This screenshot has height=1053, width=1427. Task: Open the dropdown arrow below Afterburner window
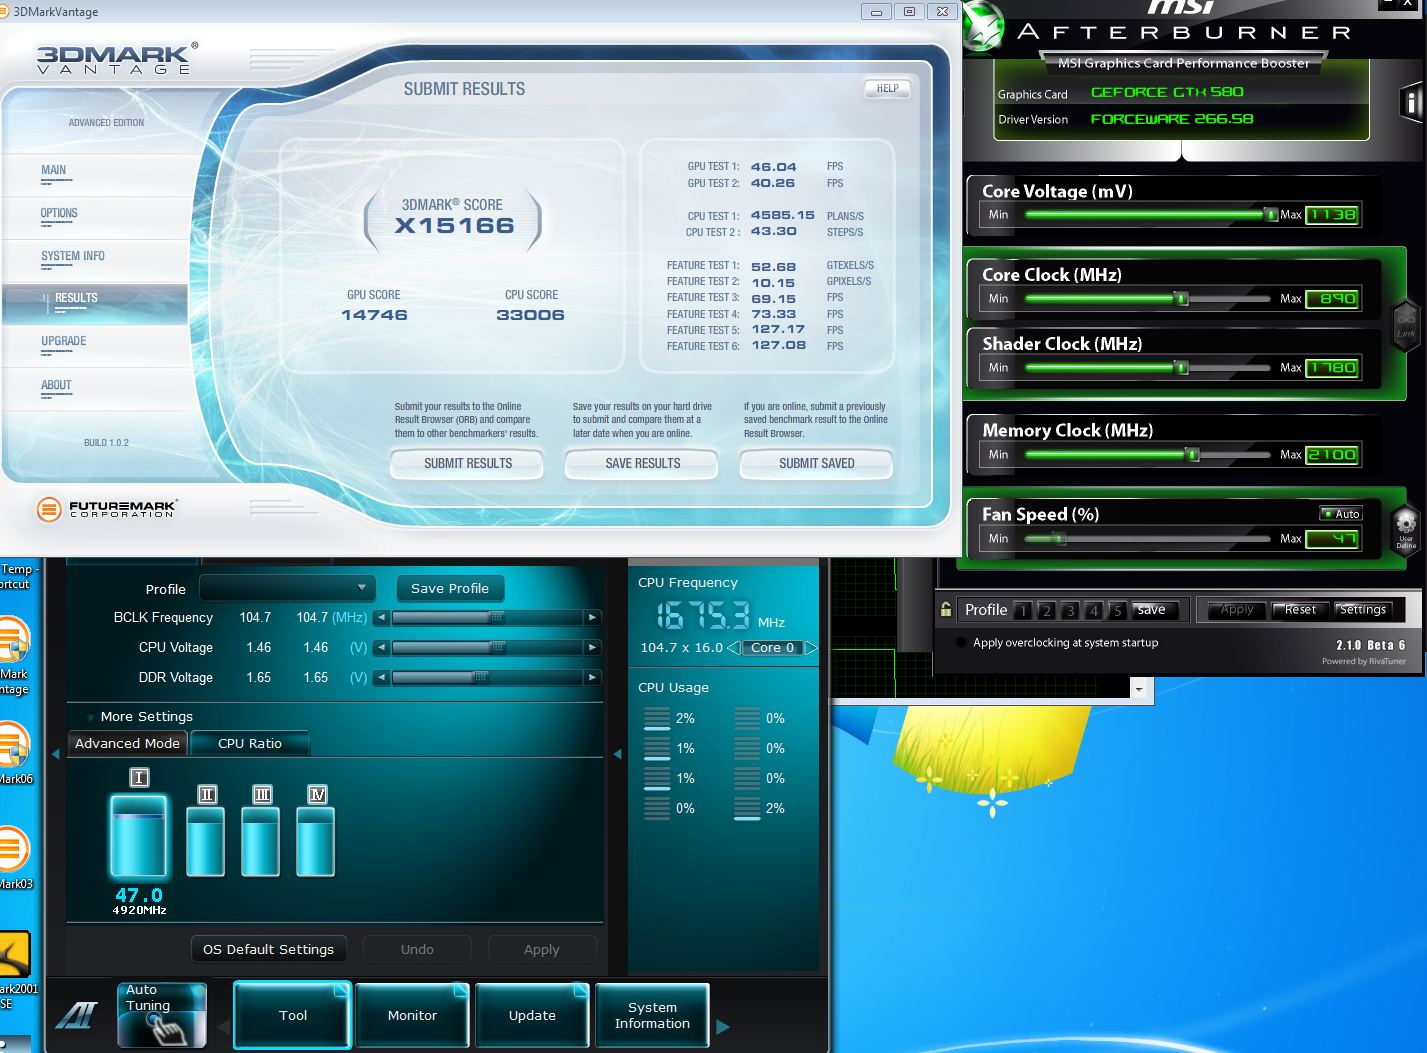pyautogui.click(x=1138, y=689)
